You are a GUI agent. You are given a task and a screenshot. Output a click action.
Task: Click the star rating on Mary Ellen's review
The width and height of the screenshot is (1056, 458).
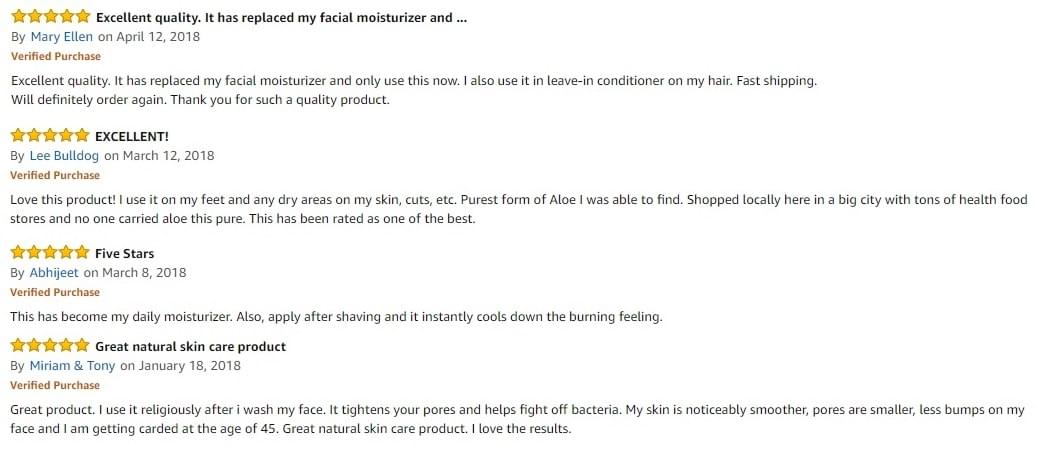point(50,17)
